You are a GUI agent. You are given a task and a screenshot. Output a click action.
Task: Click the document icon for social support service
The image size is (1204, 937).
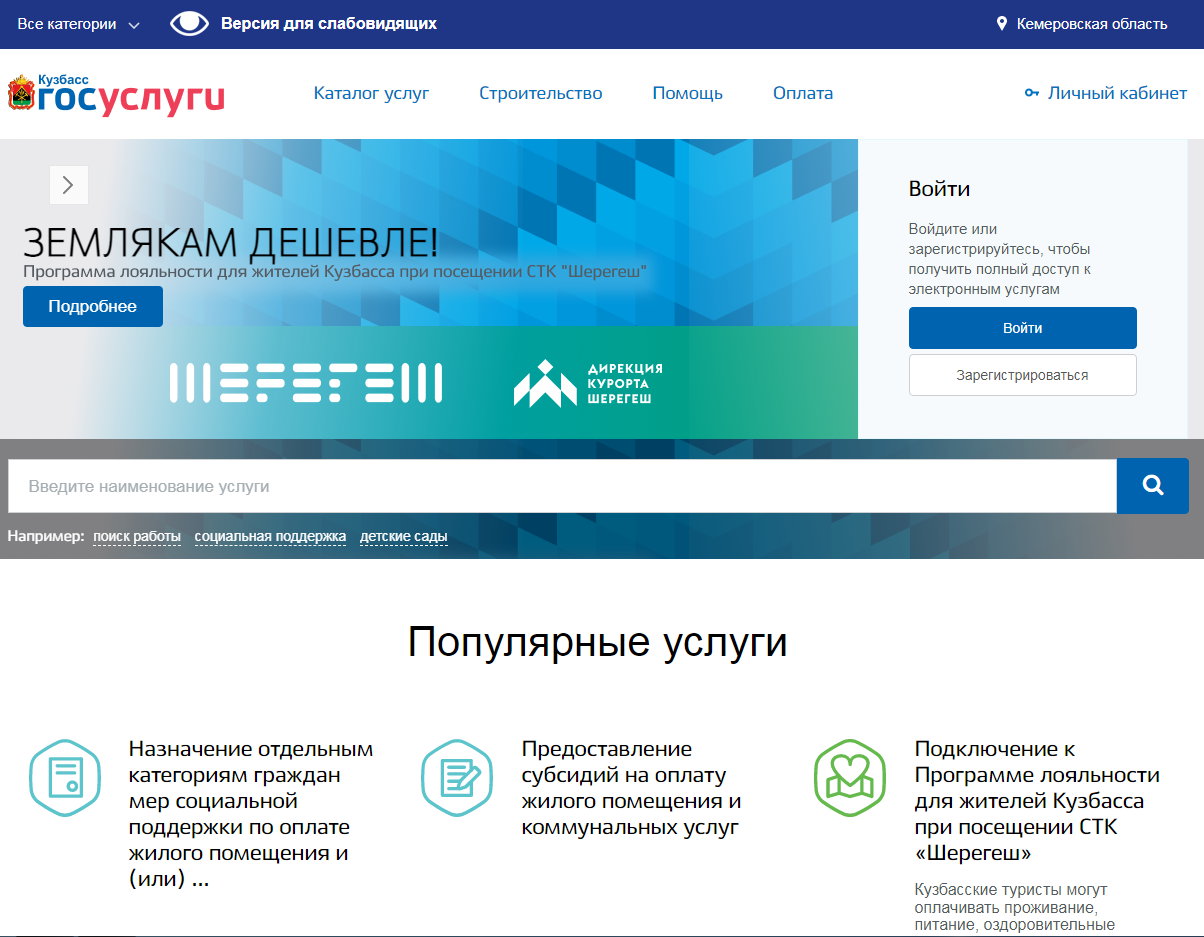65,778
